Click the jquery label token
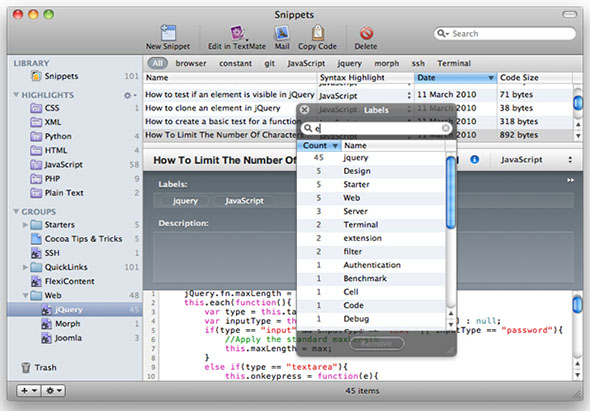Image resolution: width=590 pixels, height=411 pixels. tap(185, 201)
